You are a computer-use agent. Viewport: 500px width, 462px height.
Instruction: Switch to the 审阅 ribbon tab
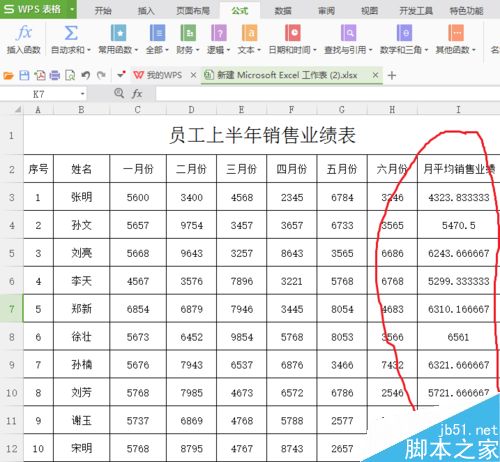pyautogui.click(x=326, y=11)
